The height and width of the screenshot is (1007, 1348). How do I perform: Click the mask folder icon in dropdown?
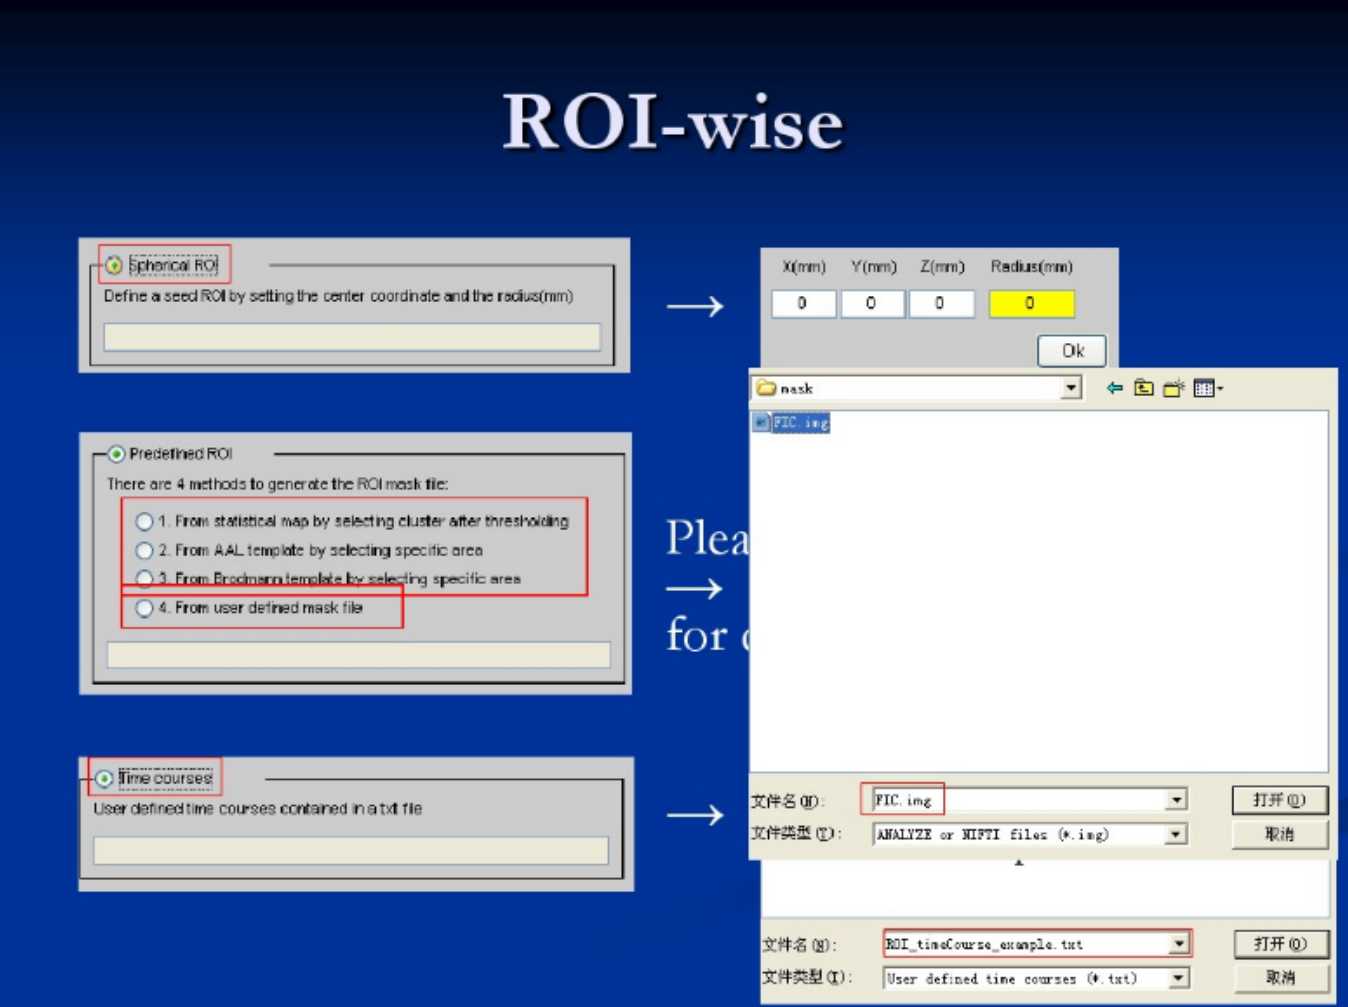tap(766, 388)
